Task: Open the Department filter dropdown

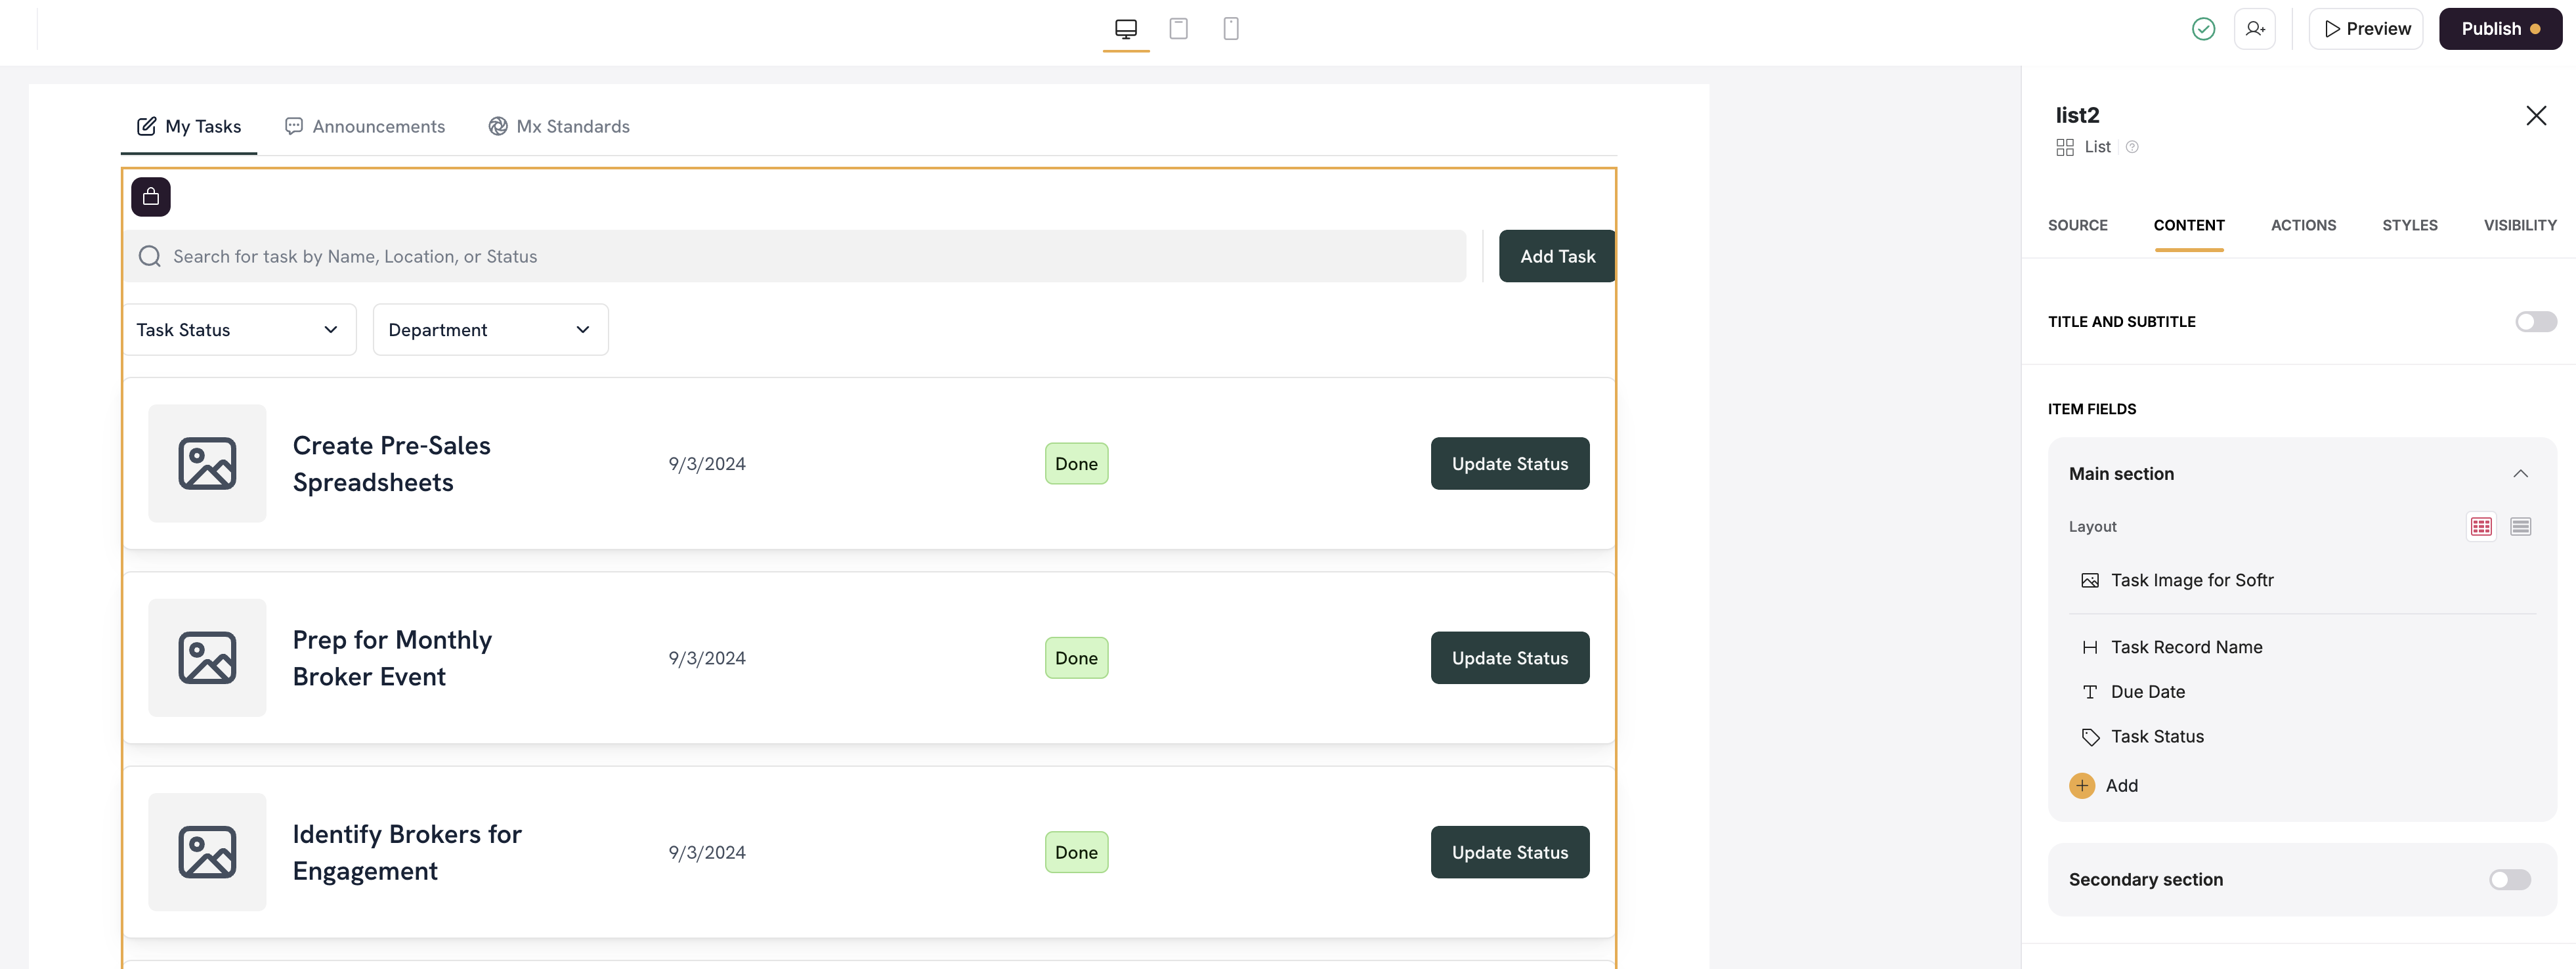Action: (490, 330)
